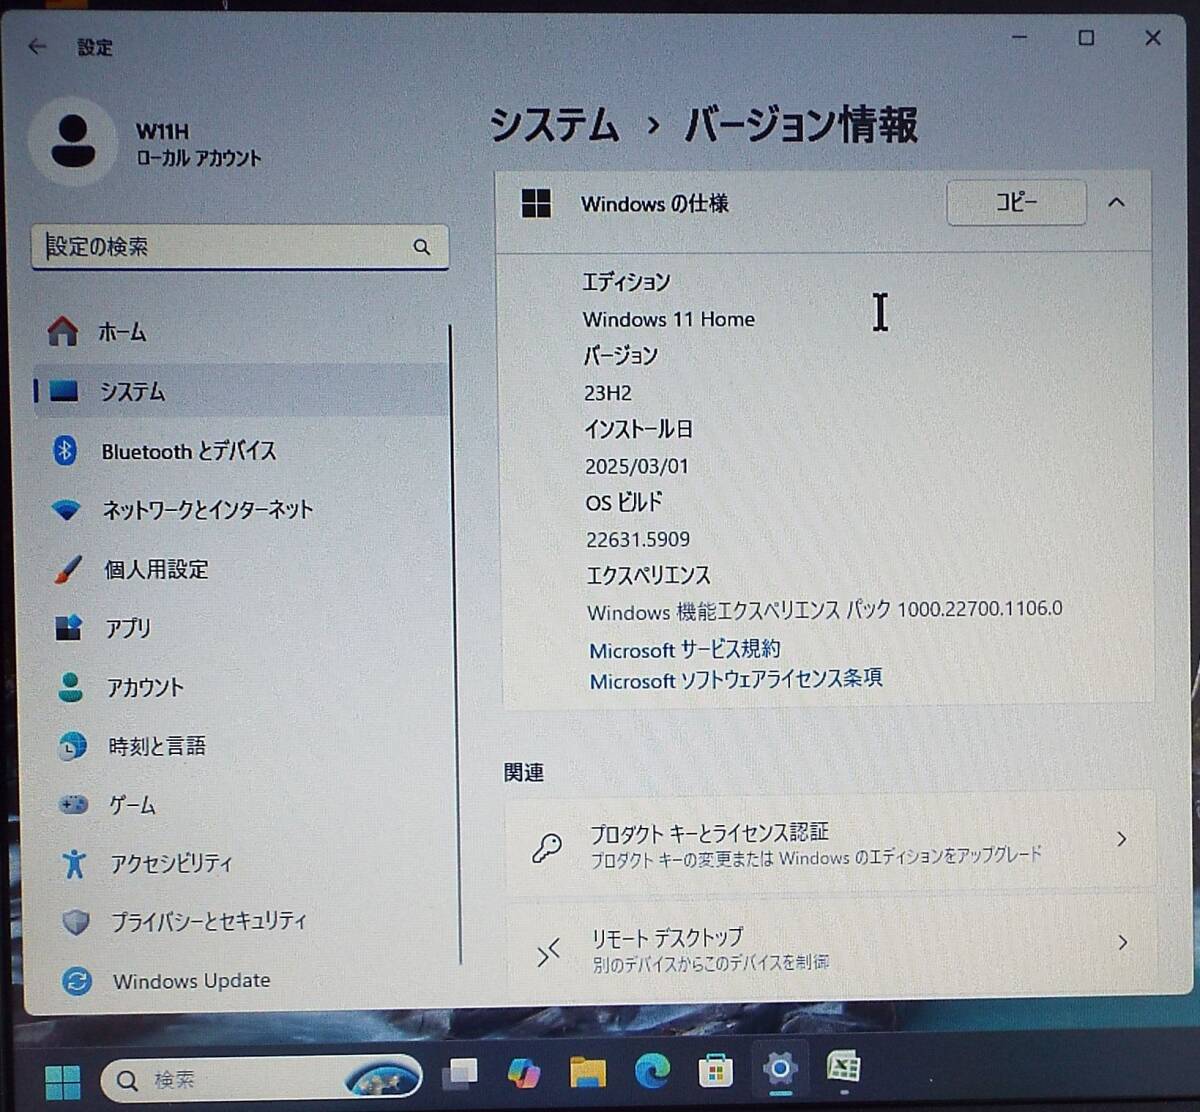Image resolution: width=1200 pixels, height=1112 pixels.
Task: Click the key icon for product key
Action: coord(546,847)
